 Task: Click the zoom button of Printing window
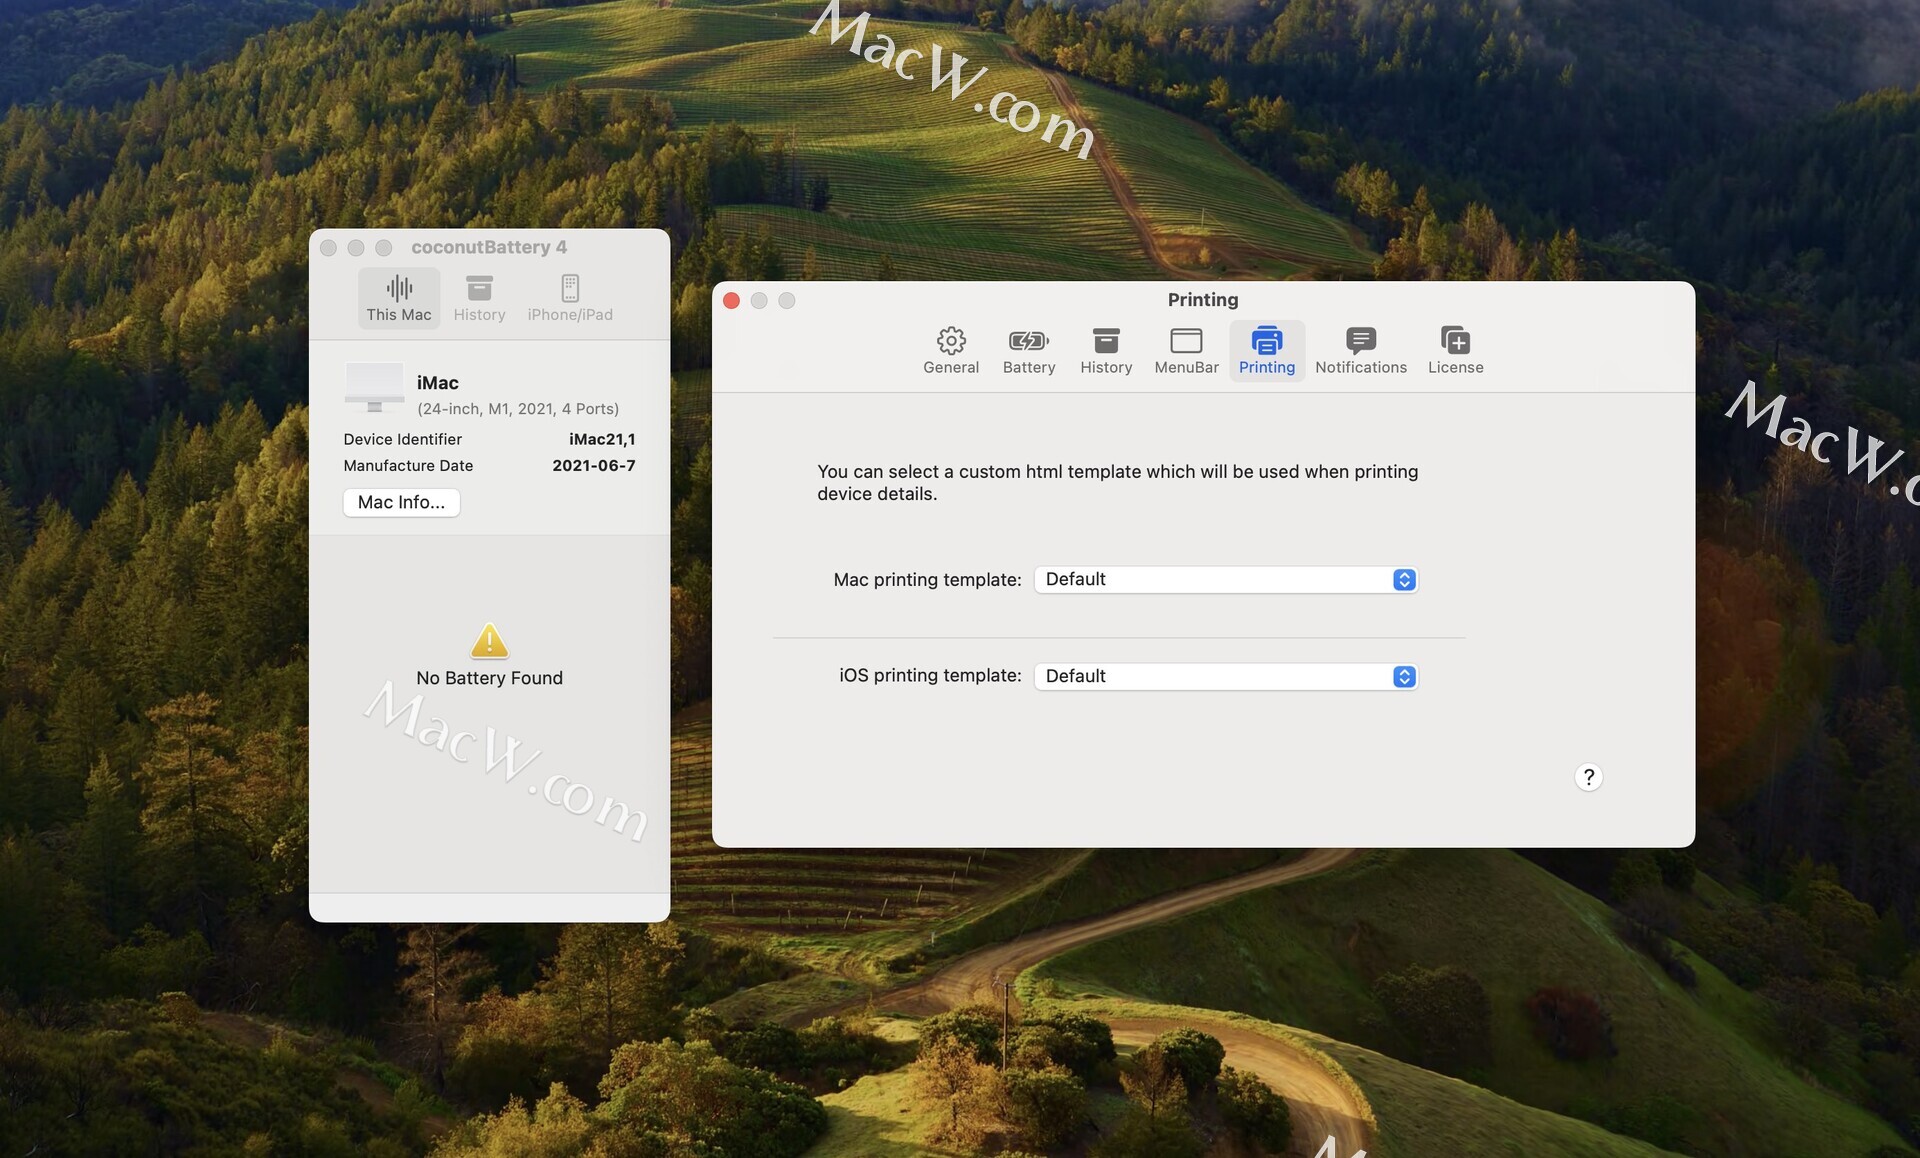click(787, 301)
